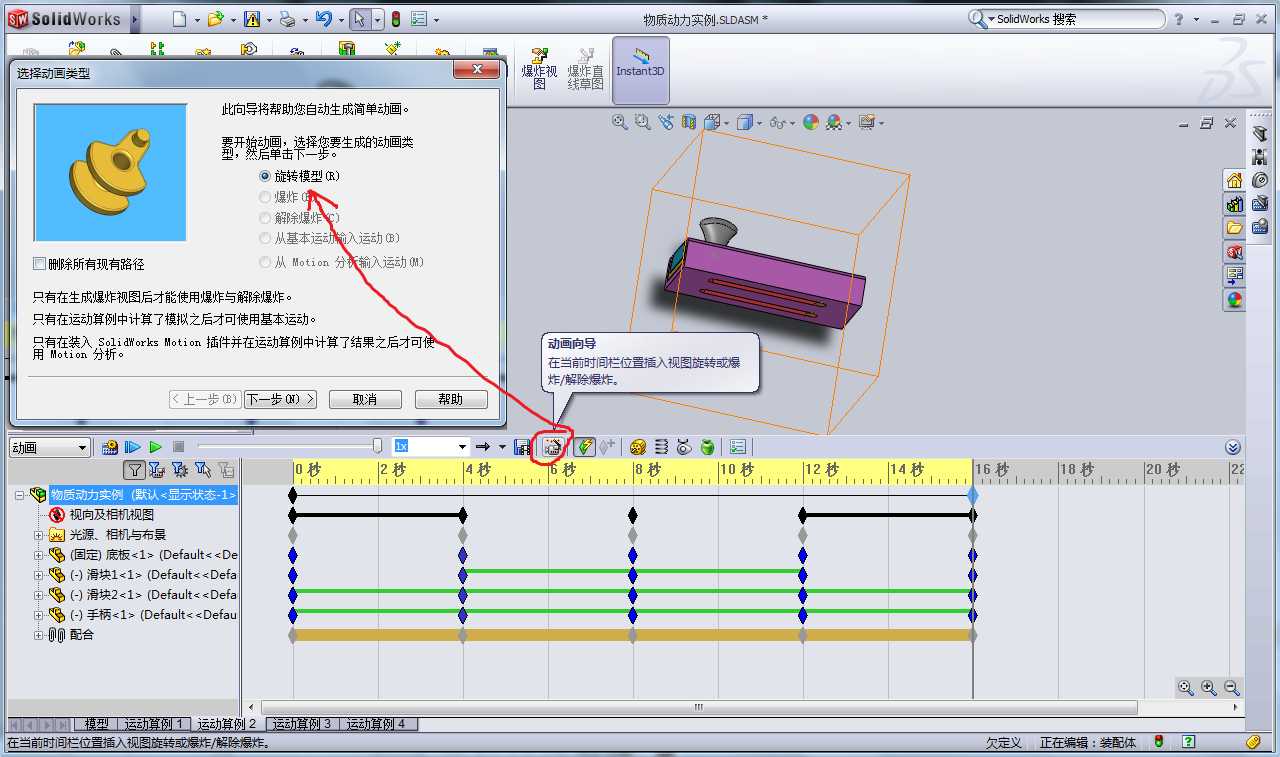1280x757 pixels.
Task: Expand the 手柄<1> component node
Action: pyautogui.click(x=40, y=615)
